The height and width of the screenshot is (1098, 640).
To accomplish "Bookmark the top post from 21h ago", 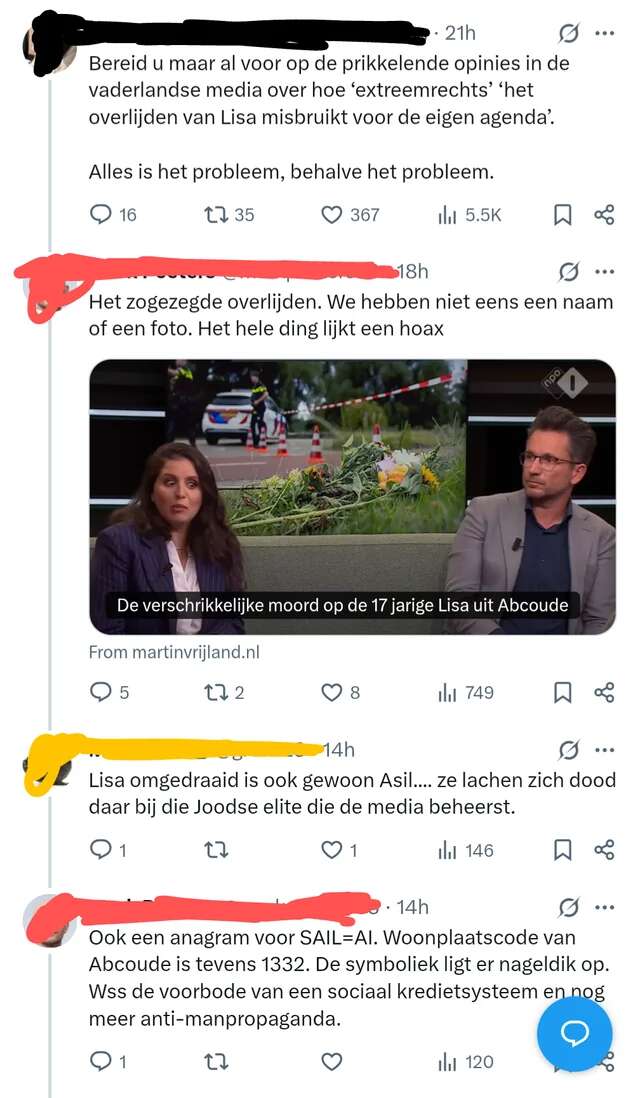I will pyautogui.click(x=563, y=215).
